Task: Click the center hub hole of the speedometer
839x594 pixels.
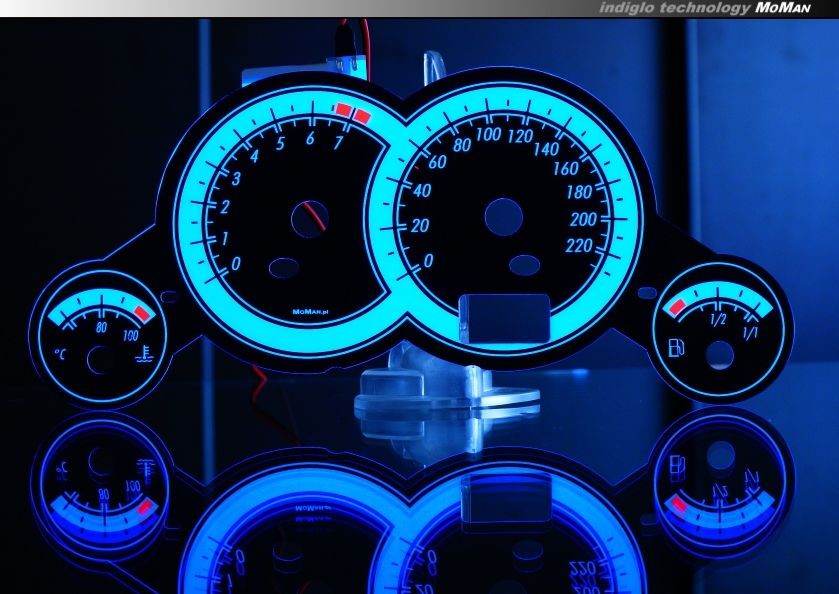Action: (504, 217)
